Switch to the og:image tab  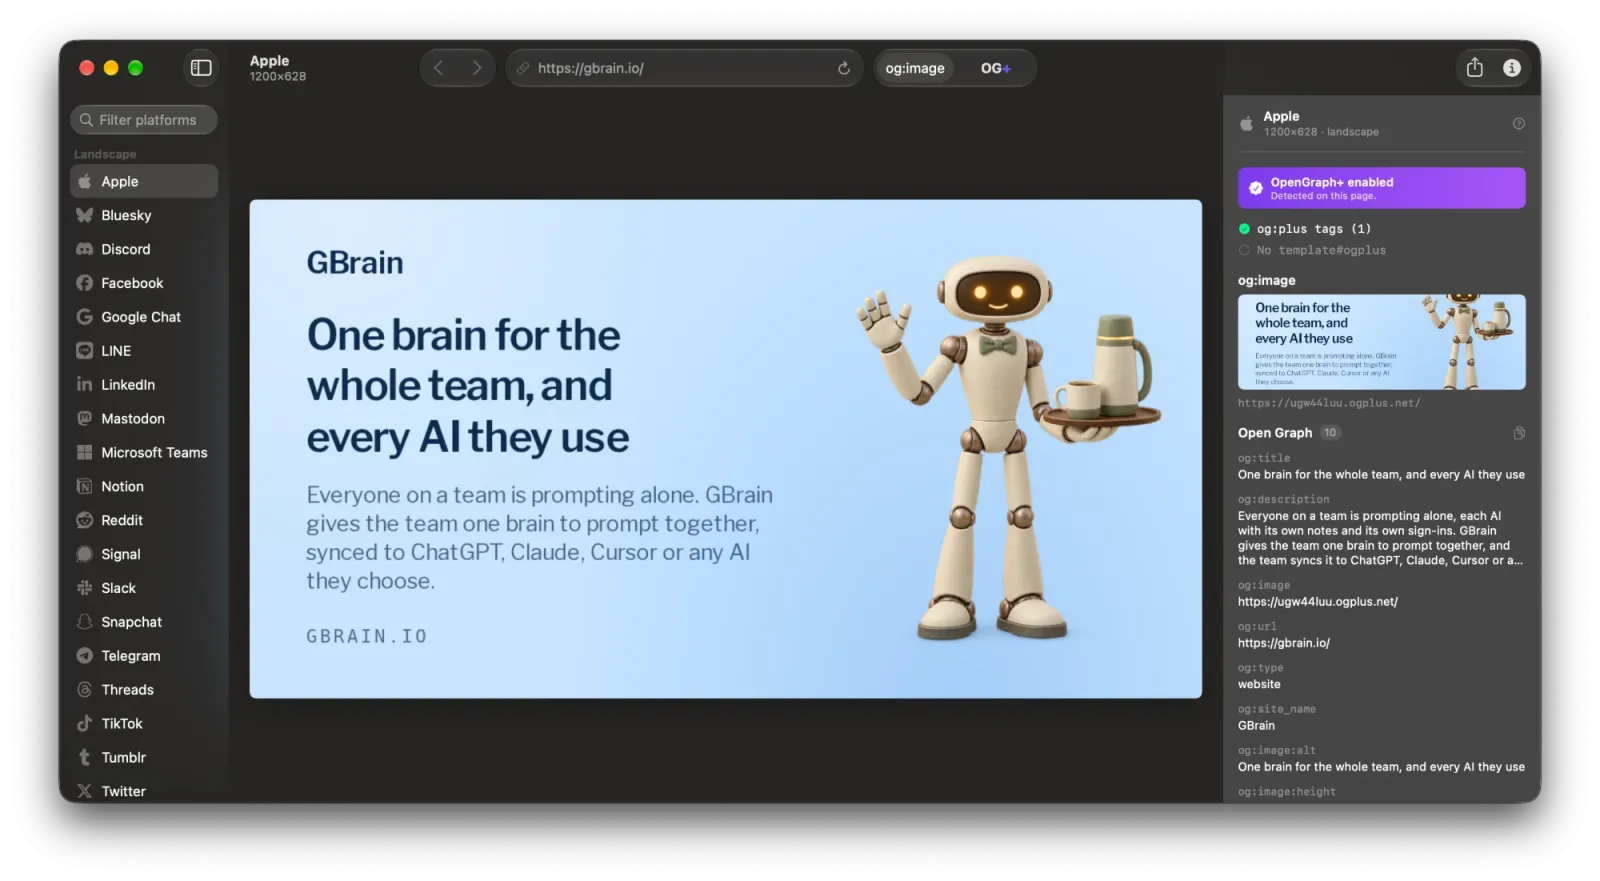915,68
